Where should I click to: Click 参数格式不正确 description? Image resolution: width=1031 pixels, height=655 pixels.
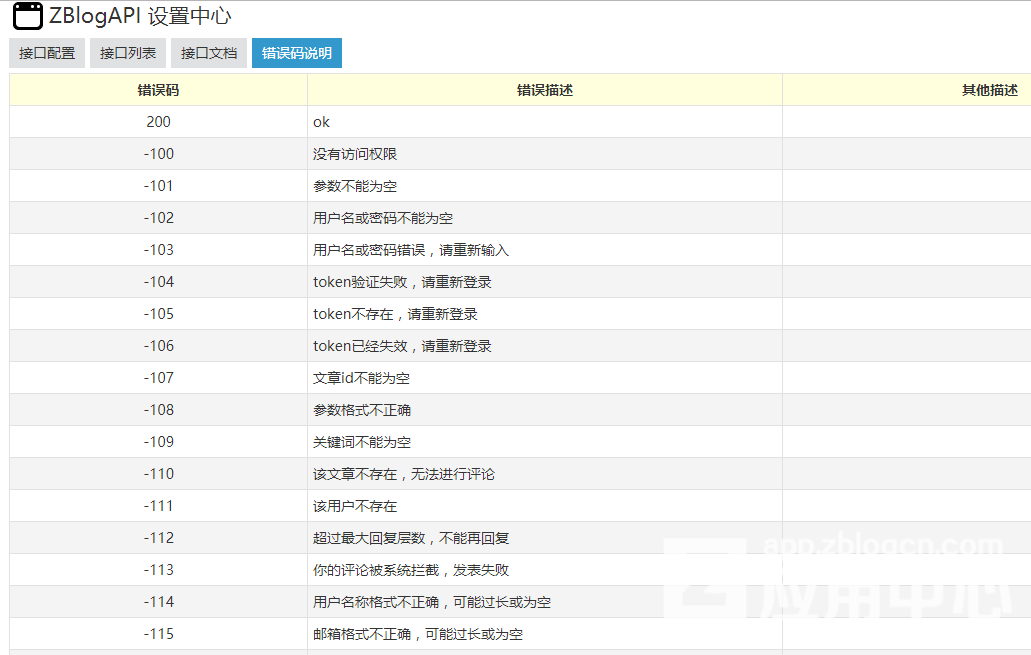point(362,410)
